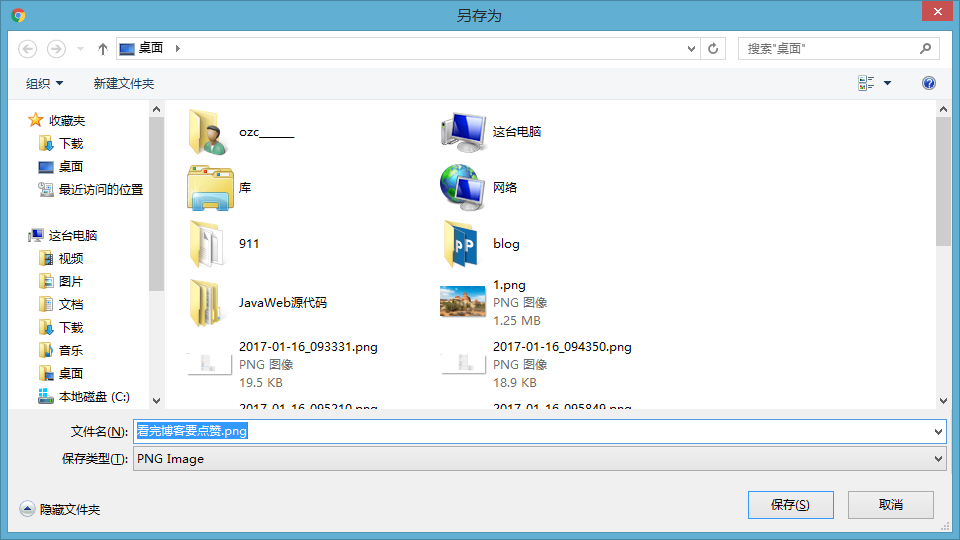960x540 pixels.
Task: Open 最近访问的位置 in sidebar
Action: coord(91,190)
